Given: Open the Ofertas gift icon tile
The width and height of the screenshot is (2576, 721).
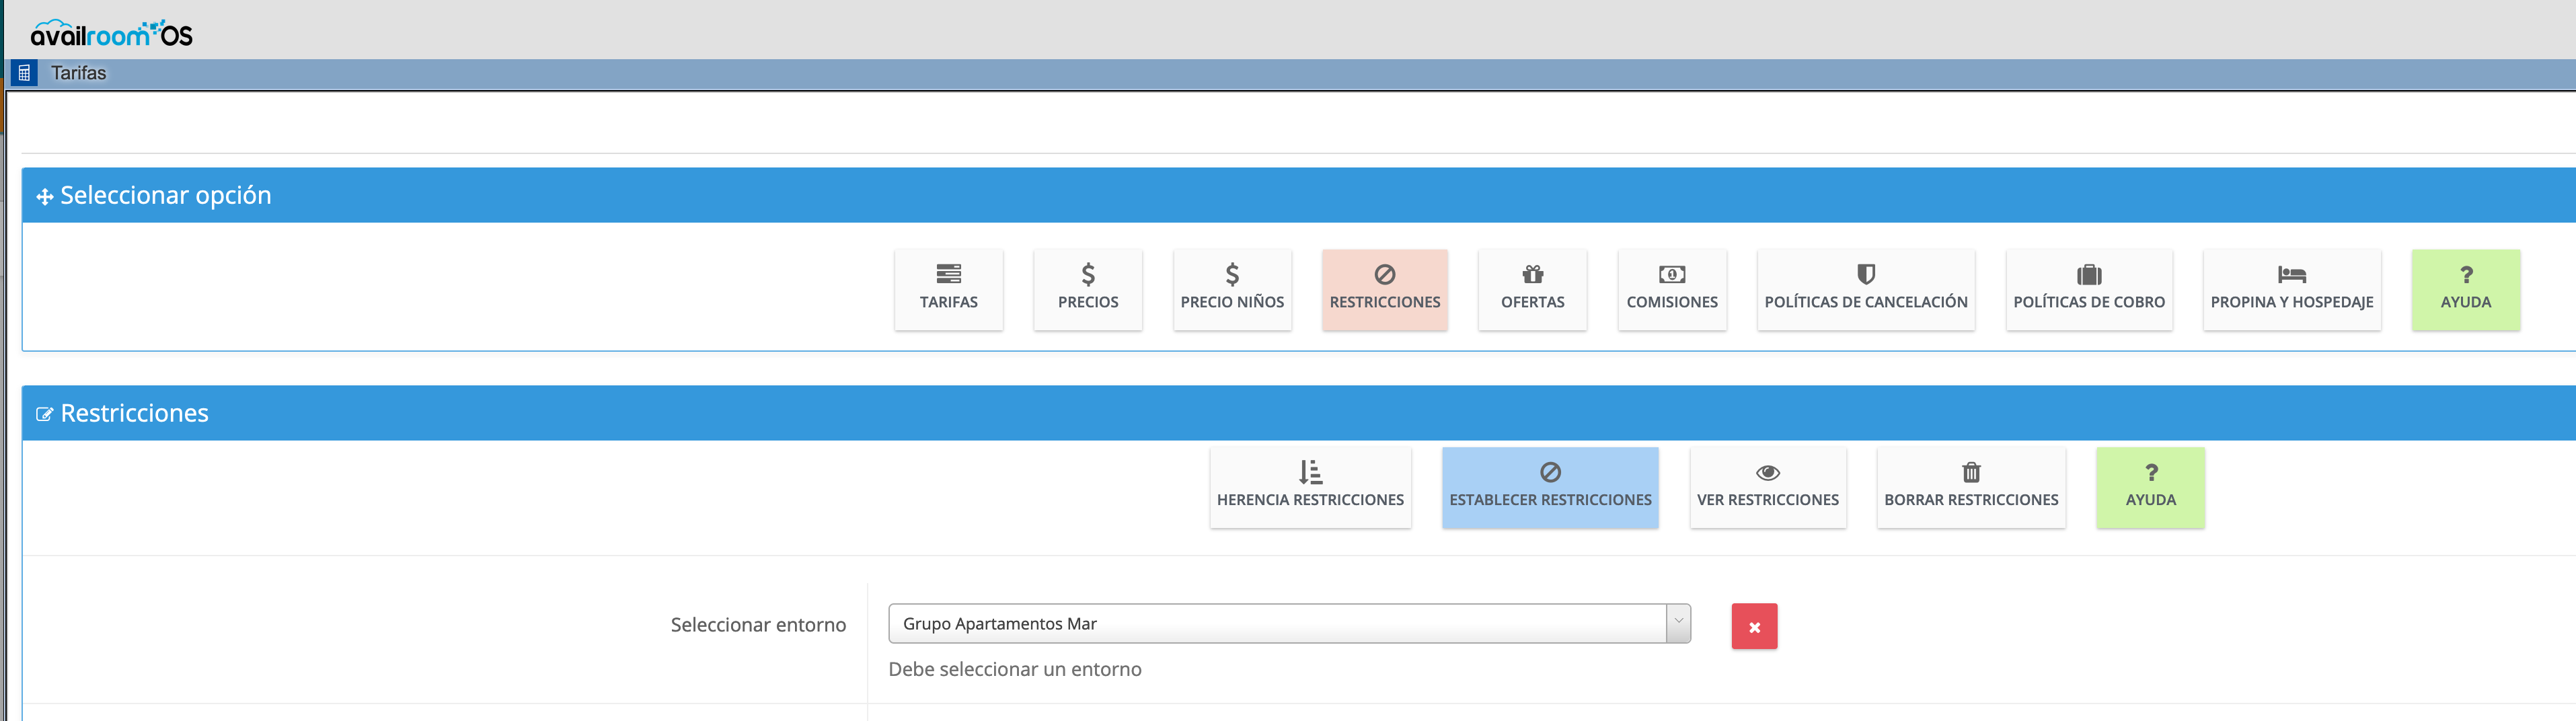Looking at the screenshot, I should pos(1532,289).
